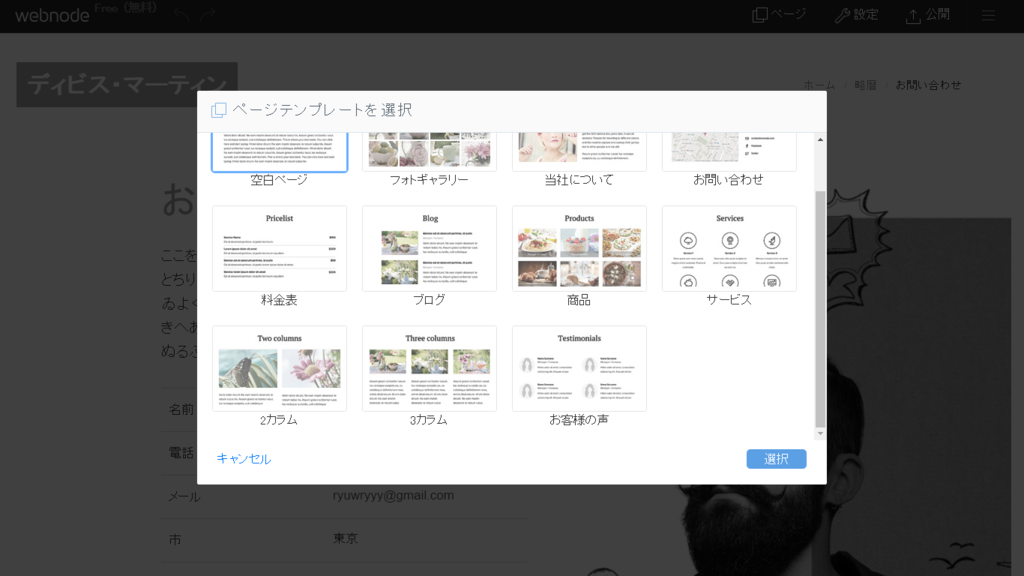Open the 略歴 navigation link
Image resolution: width=1024 pixels, height=576 pixels.
(865, 85)
